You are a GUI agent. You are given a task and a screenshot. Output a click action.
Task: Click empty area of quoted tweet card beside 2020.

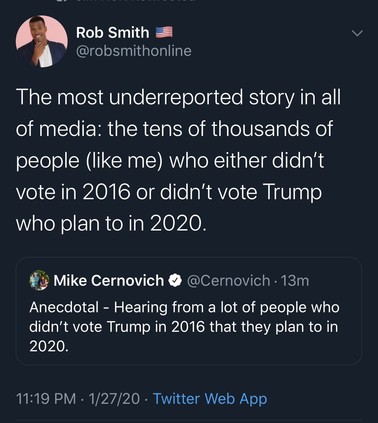213,348
